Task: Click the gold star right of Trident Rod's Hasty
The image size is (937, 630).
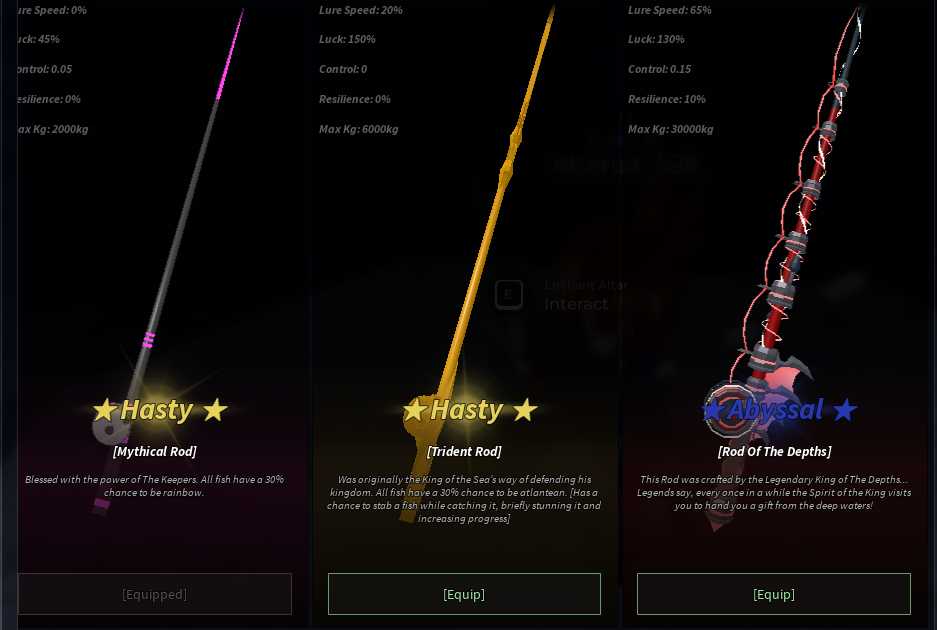Action: (525, 410)
